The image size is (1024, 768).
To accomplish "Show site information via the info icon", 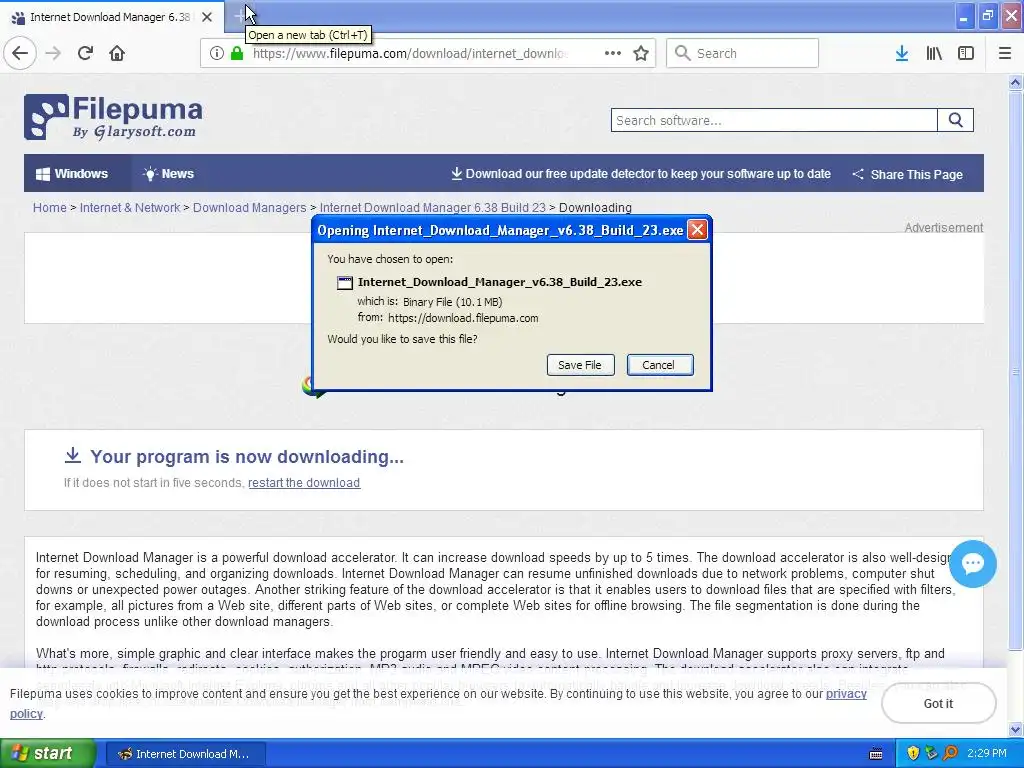I will pyautogui.click(x=217, y=54).
